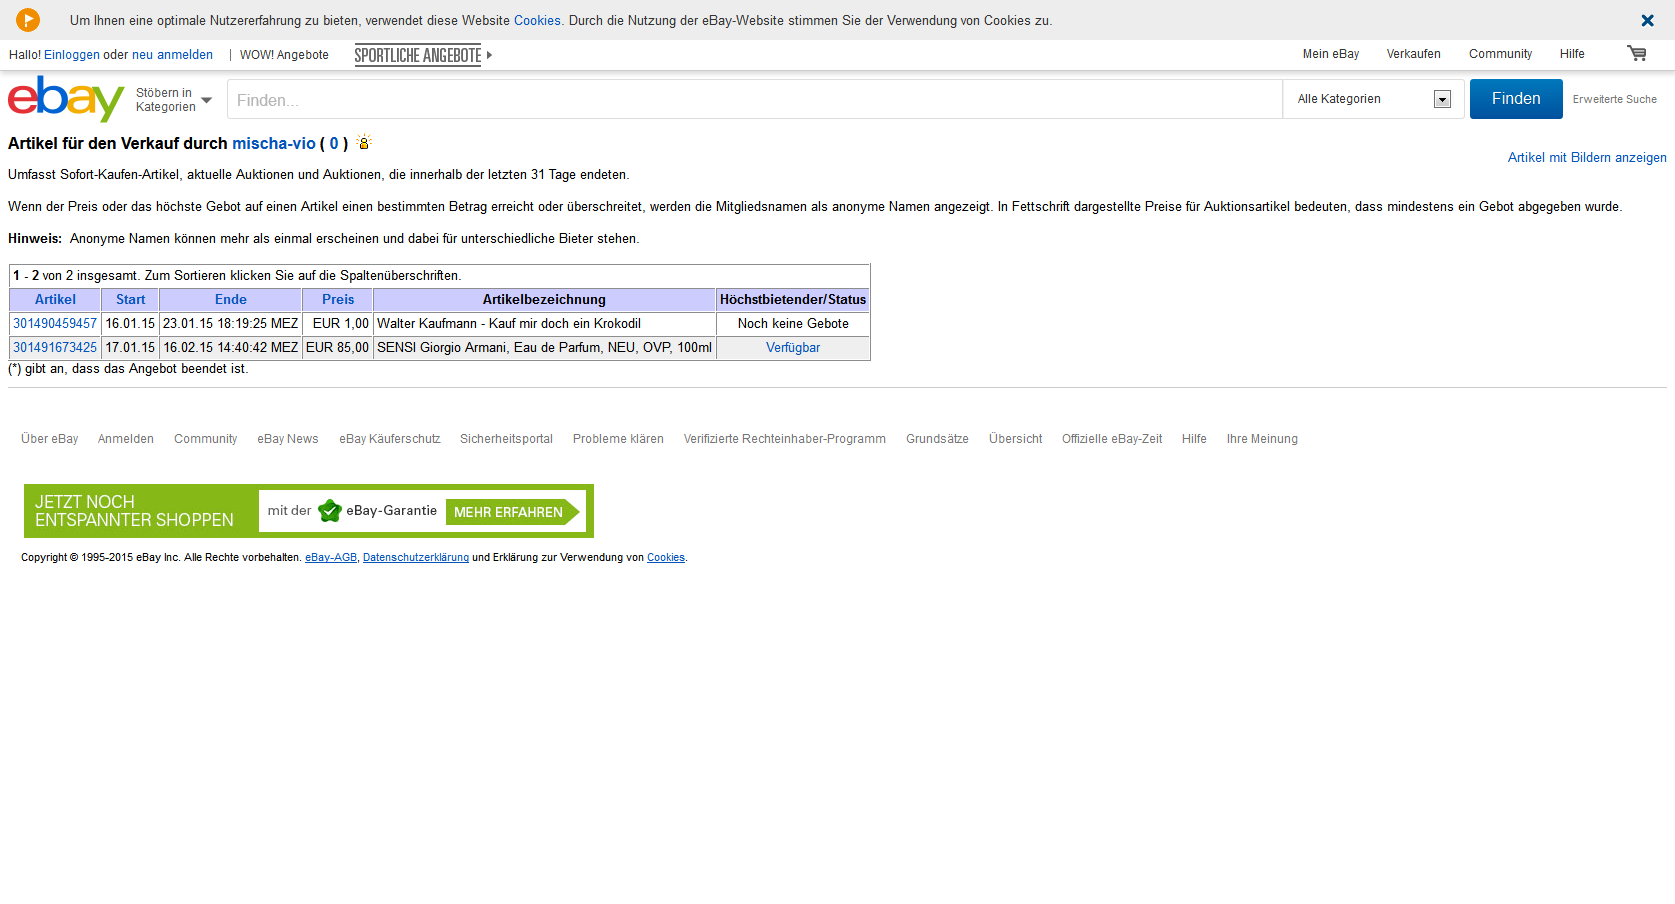Open the Verkaufen menu item
Screen dimensions: 1675x904
pyautogui.click(x=1413, y=54)
